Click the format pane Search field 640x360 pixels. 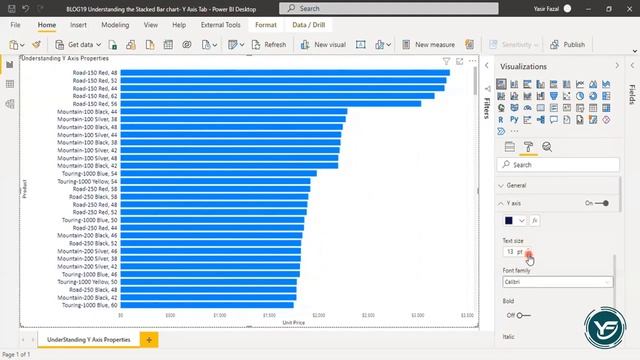tap(558, 165)
